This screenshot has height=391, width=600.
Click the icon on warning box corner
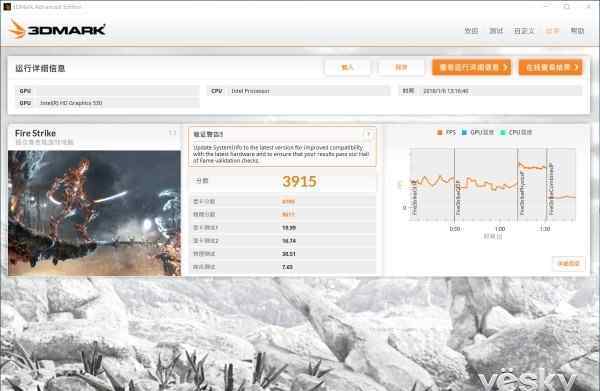369,134
